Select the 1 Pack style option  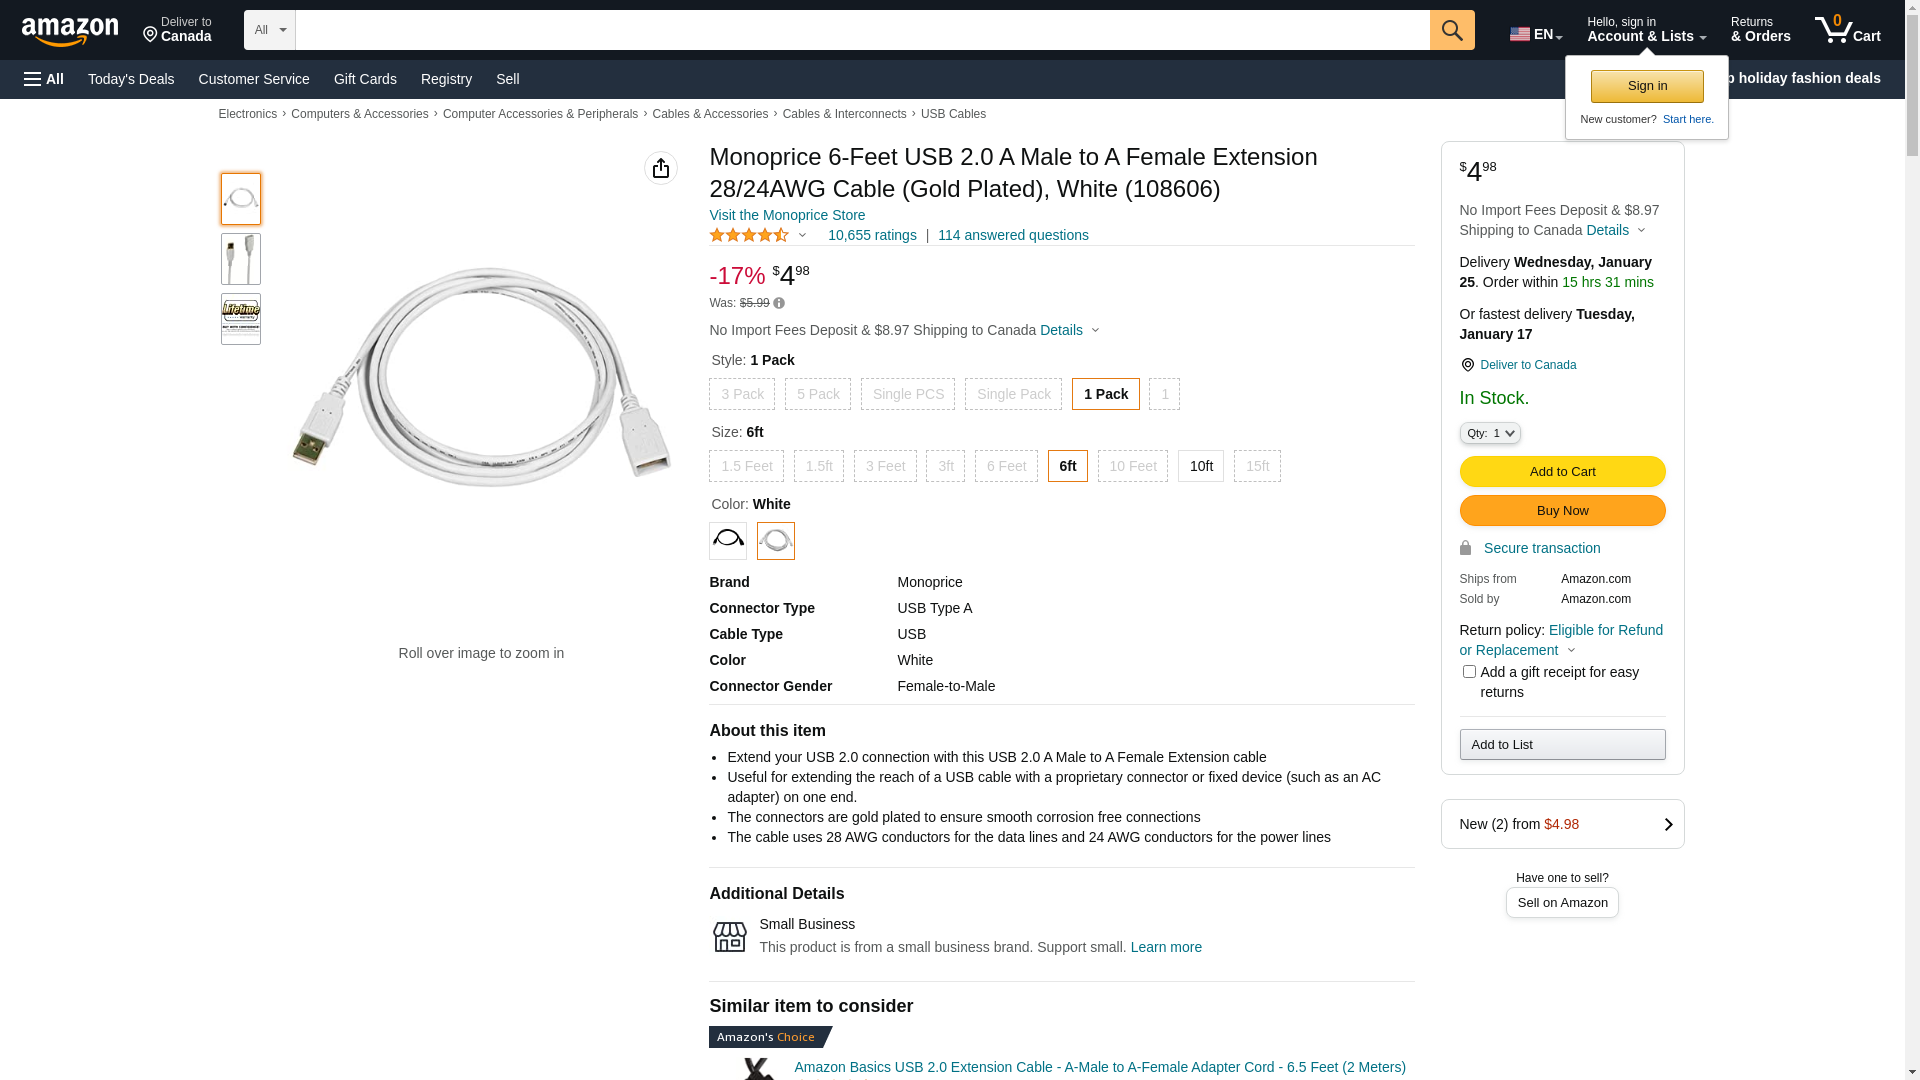[x=1105, y=394]
